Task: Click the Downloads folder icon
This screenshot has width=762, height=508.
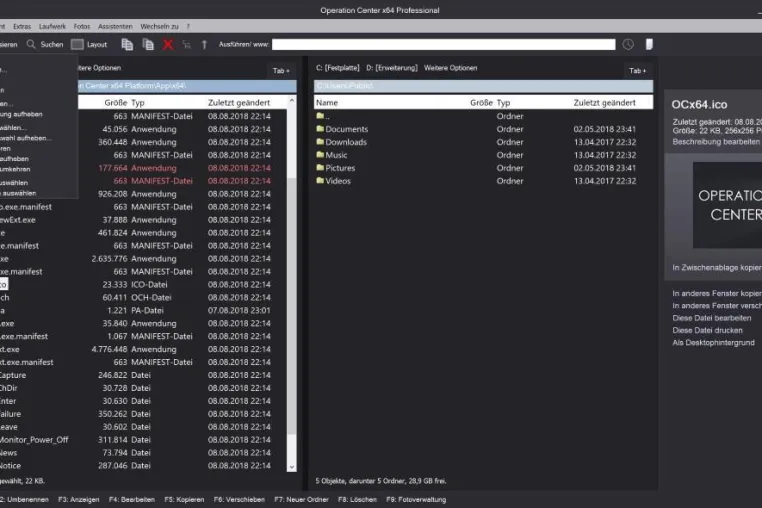Action: pos(320,141)
